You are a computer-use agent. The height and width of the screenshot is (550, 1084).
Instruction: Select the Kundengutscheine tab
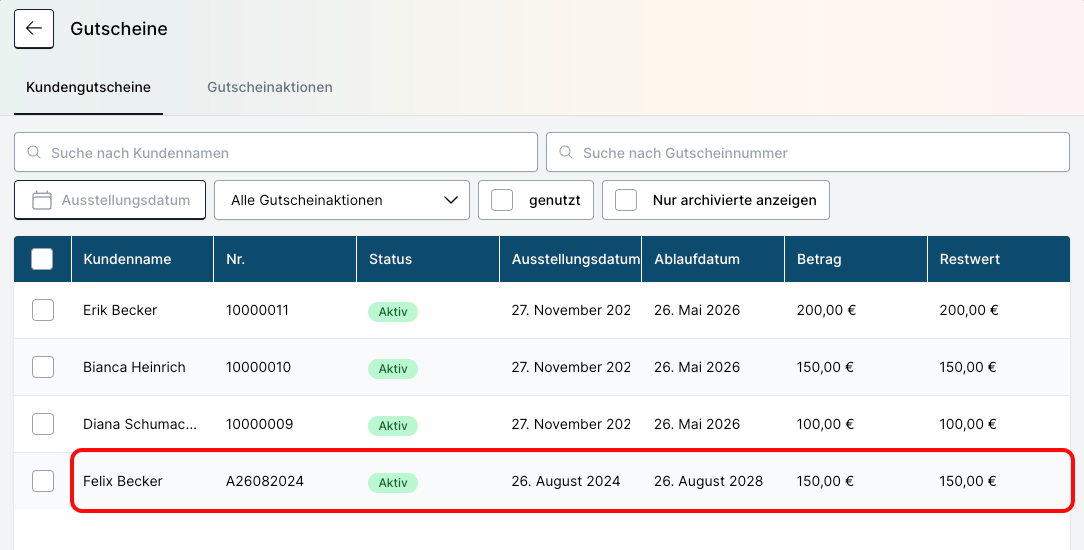pos(88,87)
